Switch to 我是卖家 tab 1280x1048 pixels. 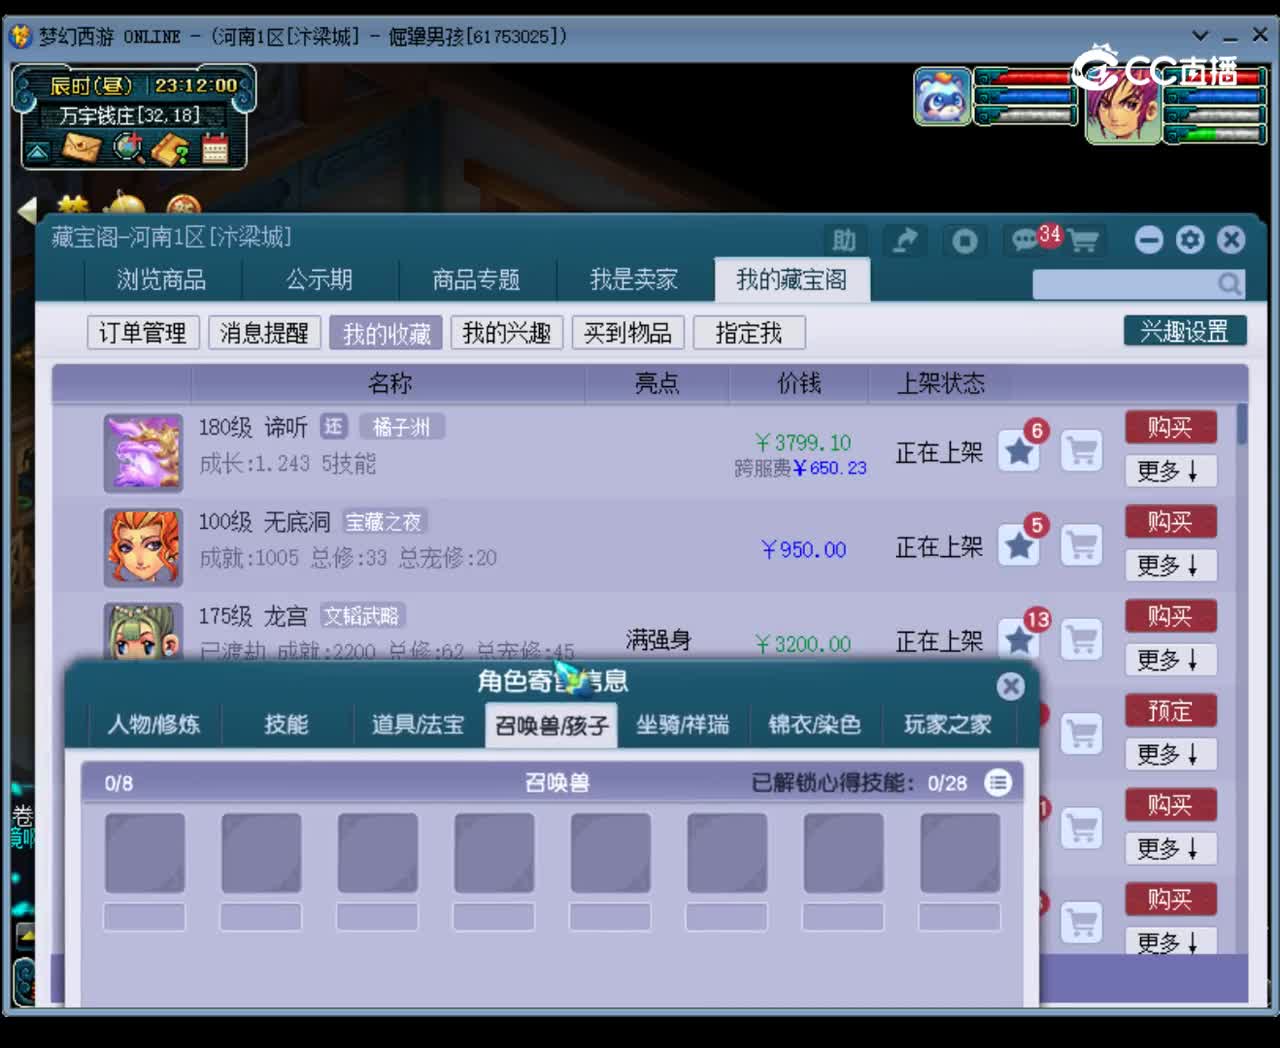click(x=634, y=280)
